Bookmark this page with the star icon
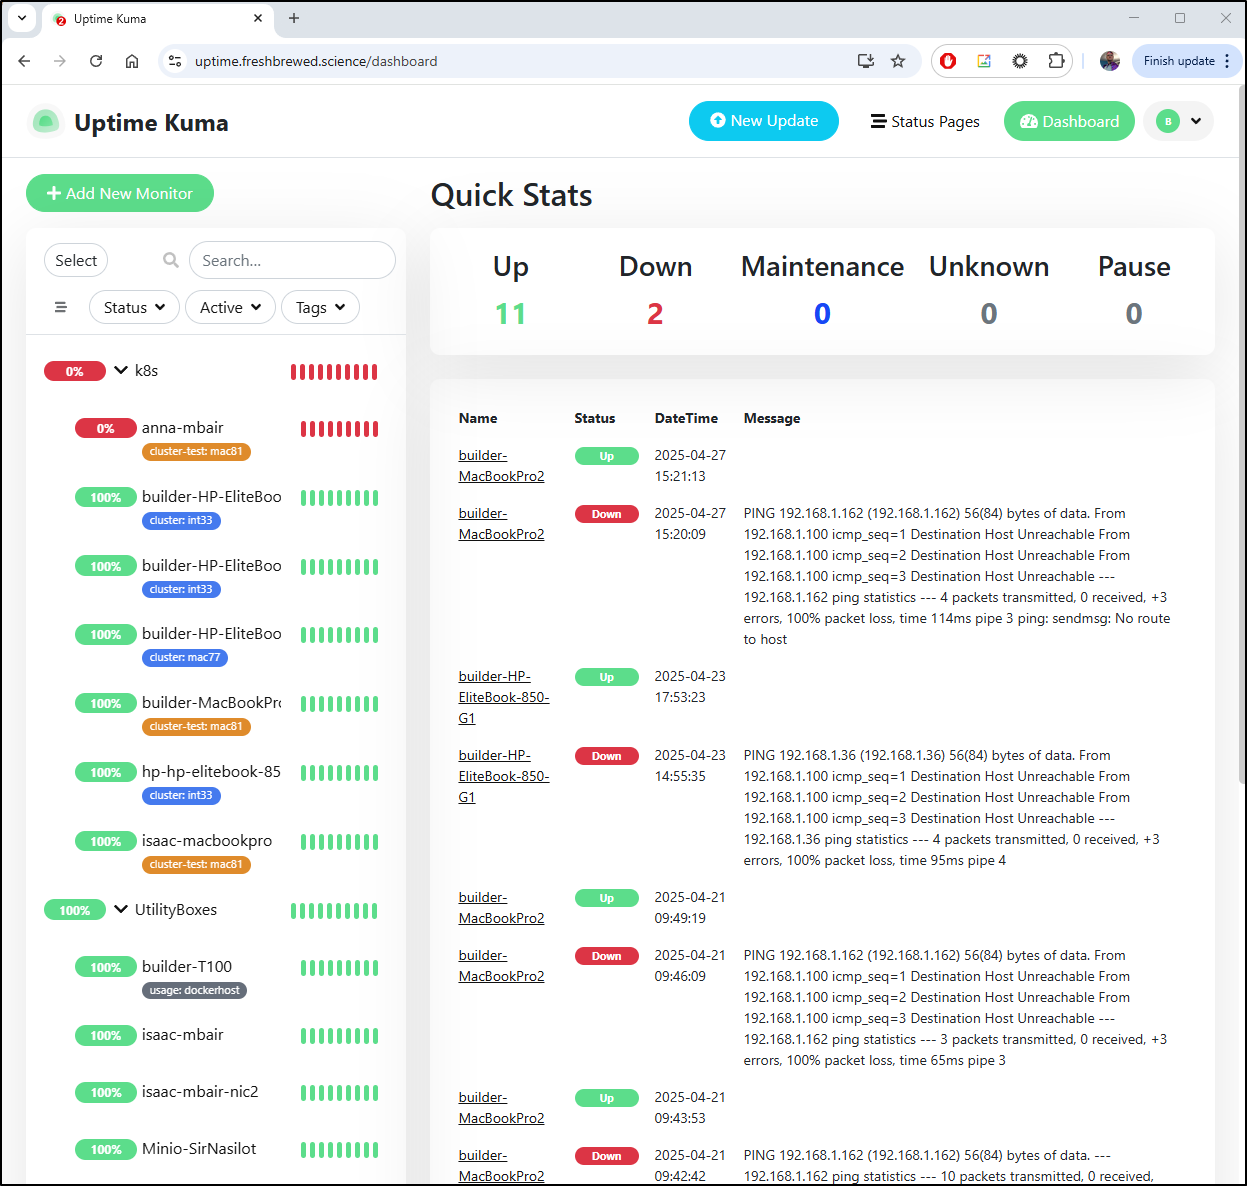 point(898,61)
